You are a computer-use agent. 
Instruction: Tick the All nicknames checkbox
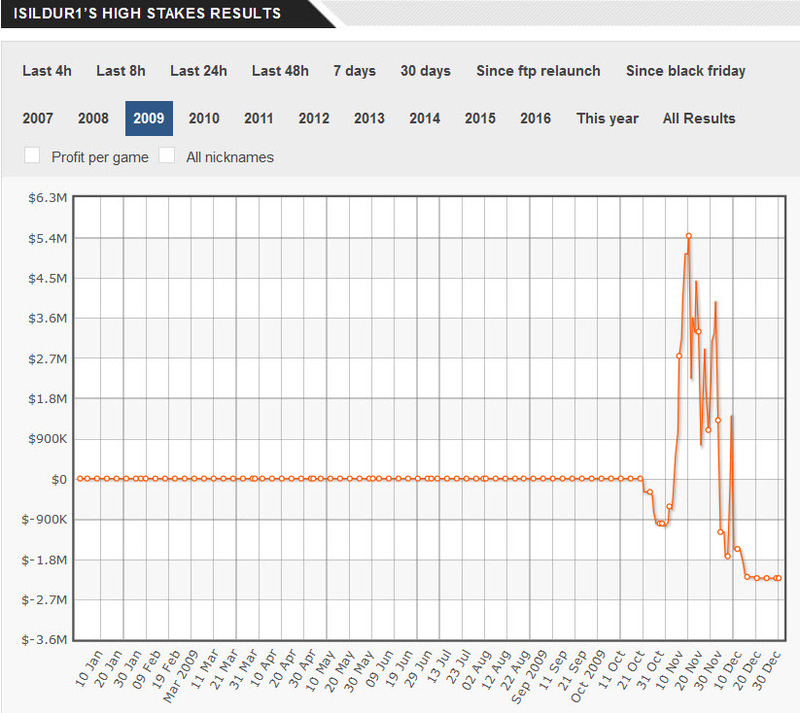[166, 155]
